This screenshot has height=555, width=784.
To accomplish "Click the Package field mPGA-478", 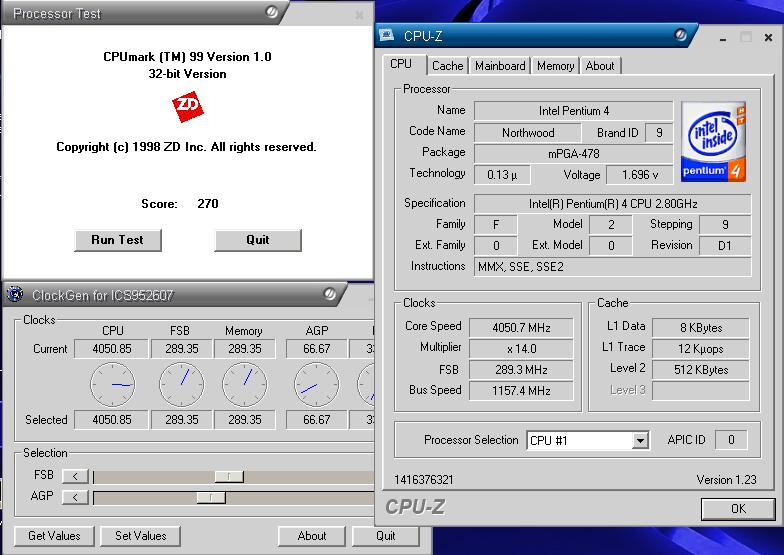I will click(x=574, y=154).
